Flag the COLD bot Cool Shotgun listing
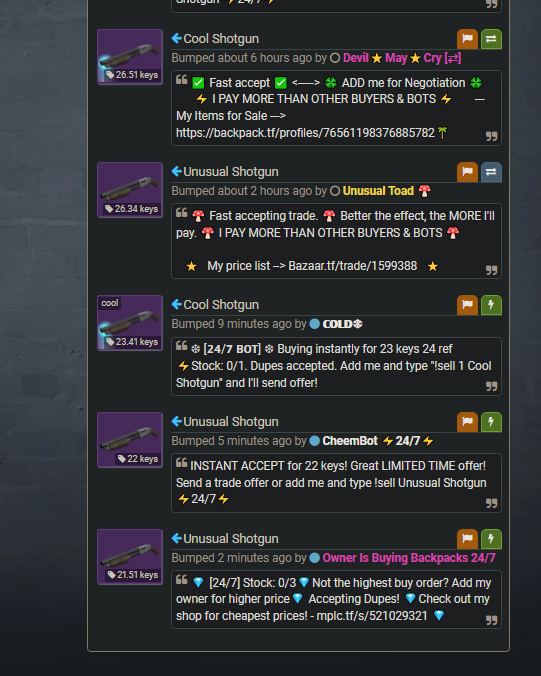 pos(467,305)
